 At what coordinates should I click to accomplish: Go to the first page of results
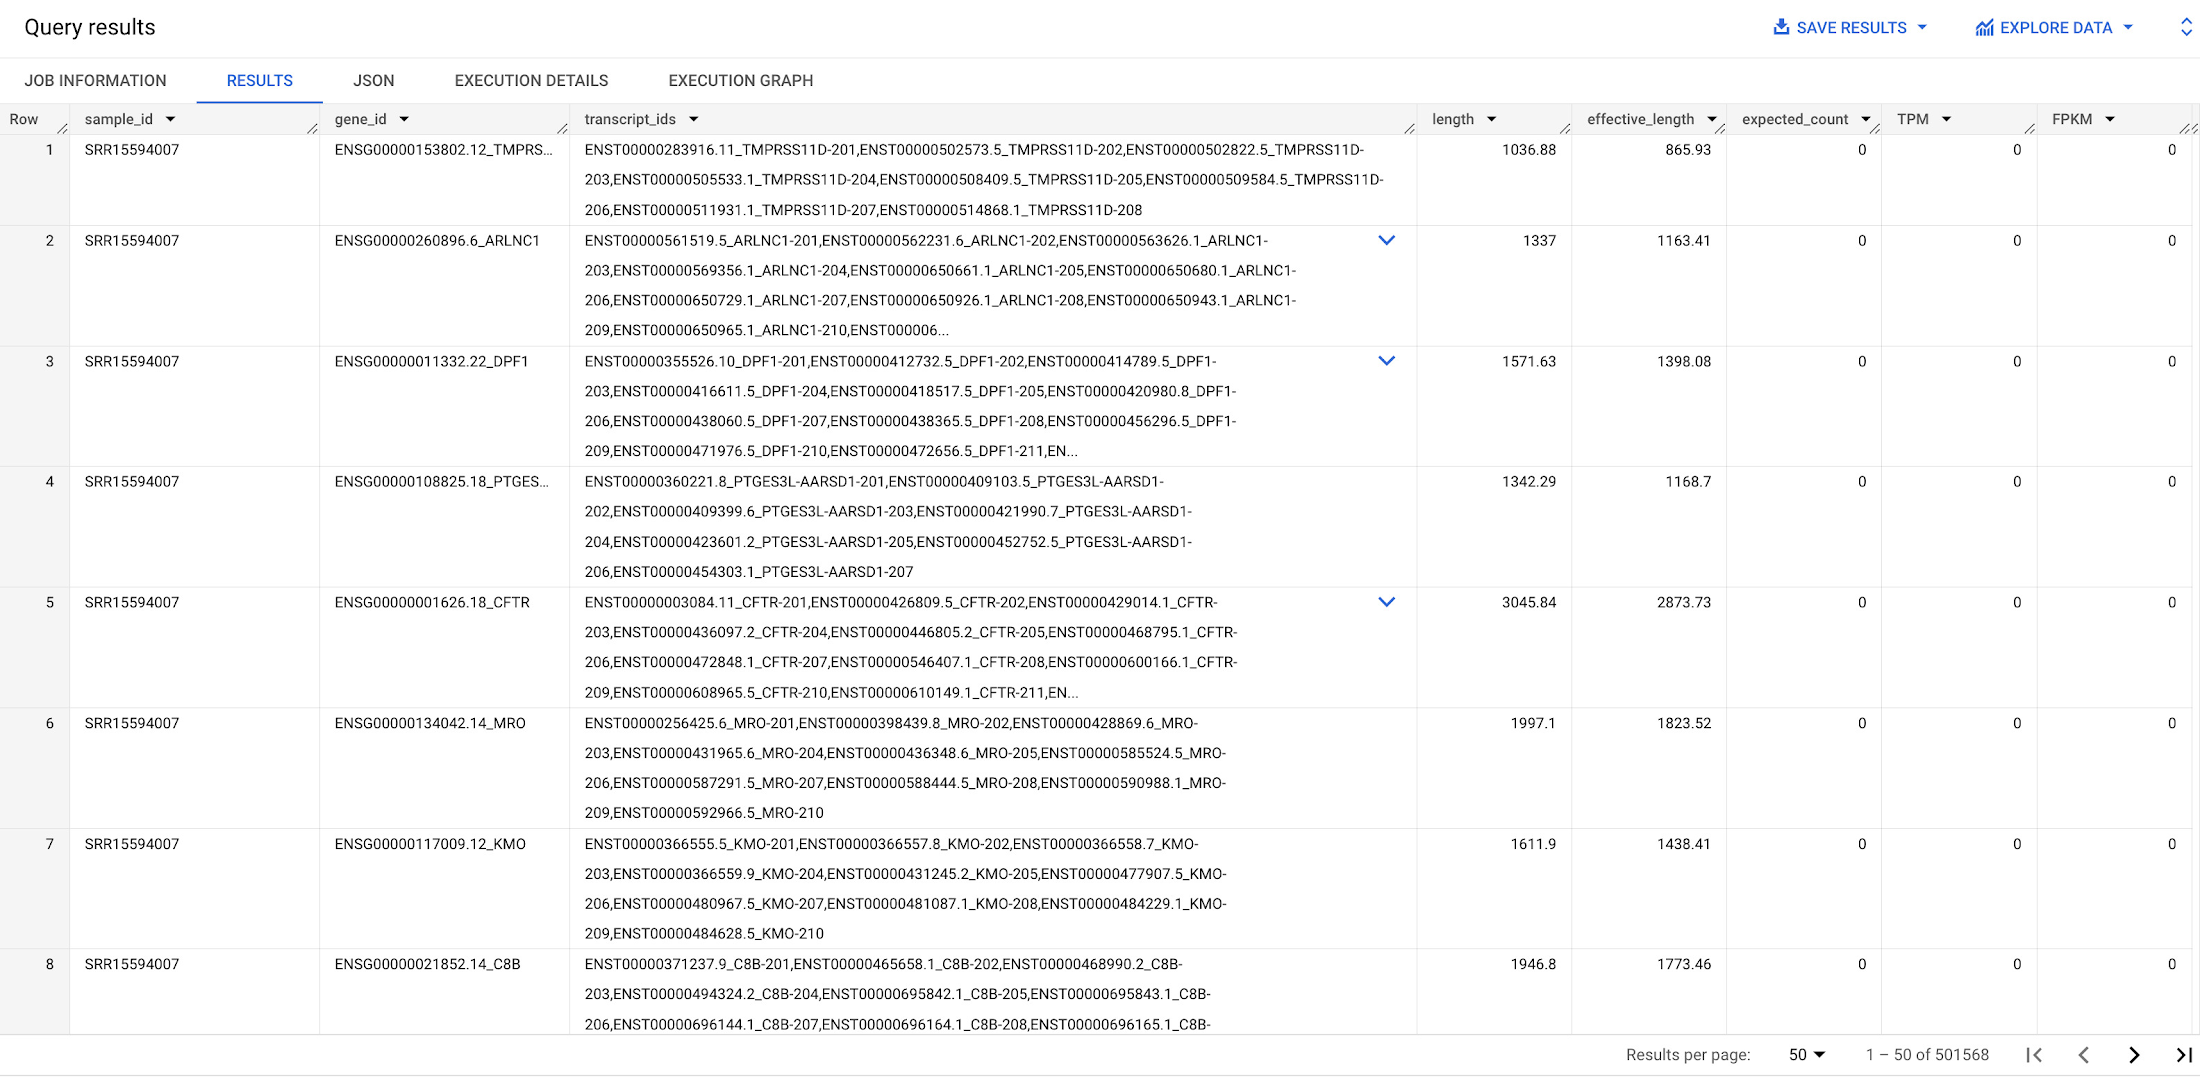pyautogui.click(x=2034, y=1055)
